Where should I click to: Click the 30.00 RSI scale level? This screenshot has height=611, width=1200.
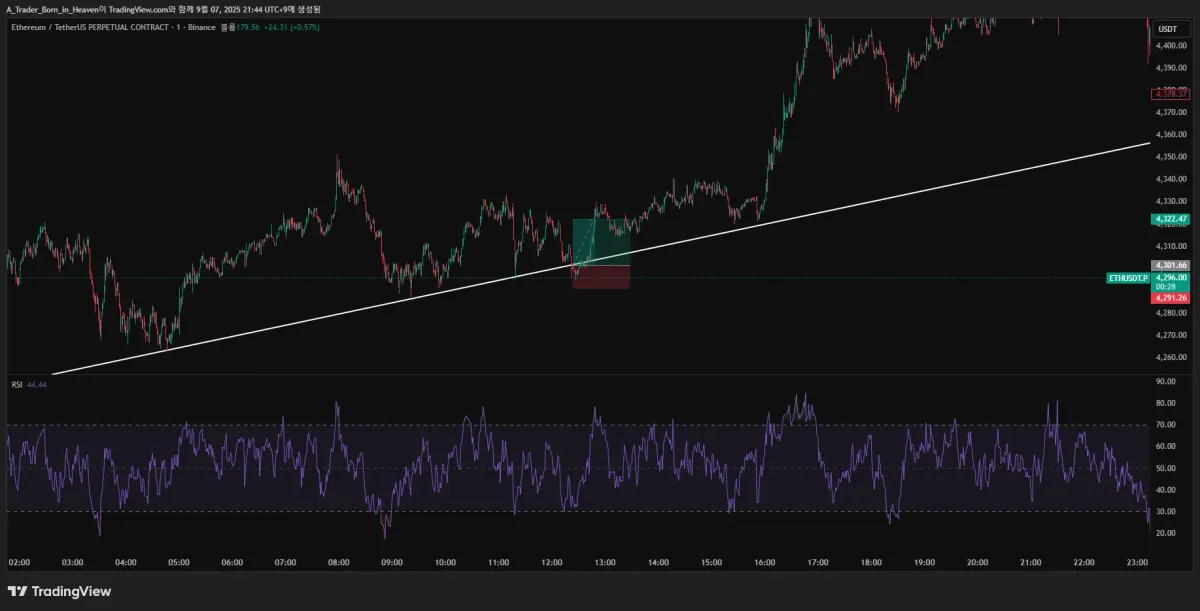point(1166,512)
